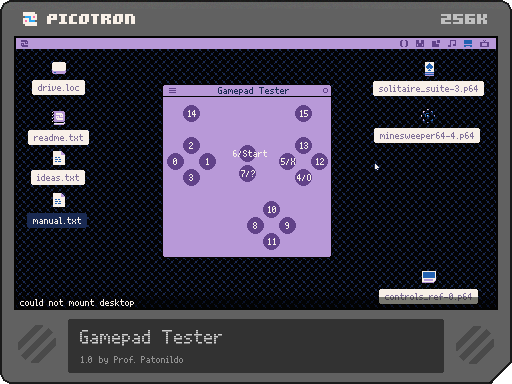512x384 pixels.
Task: Click gamepad button 13 indicator
Action: (303, 146)
